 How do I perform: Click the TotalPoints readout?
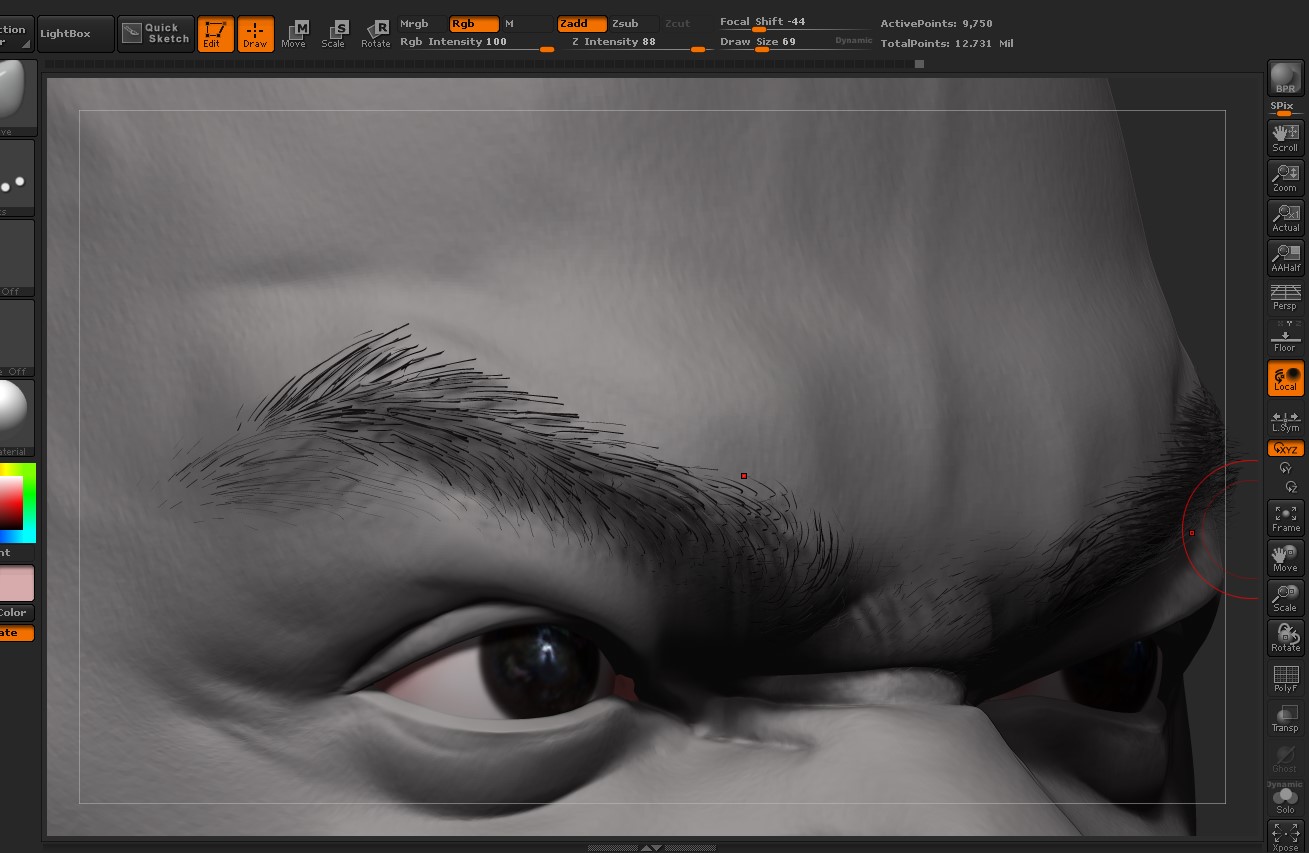(947, 44)
